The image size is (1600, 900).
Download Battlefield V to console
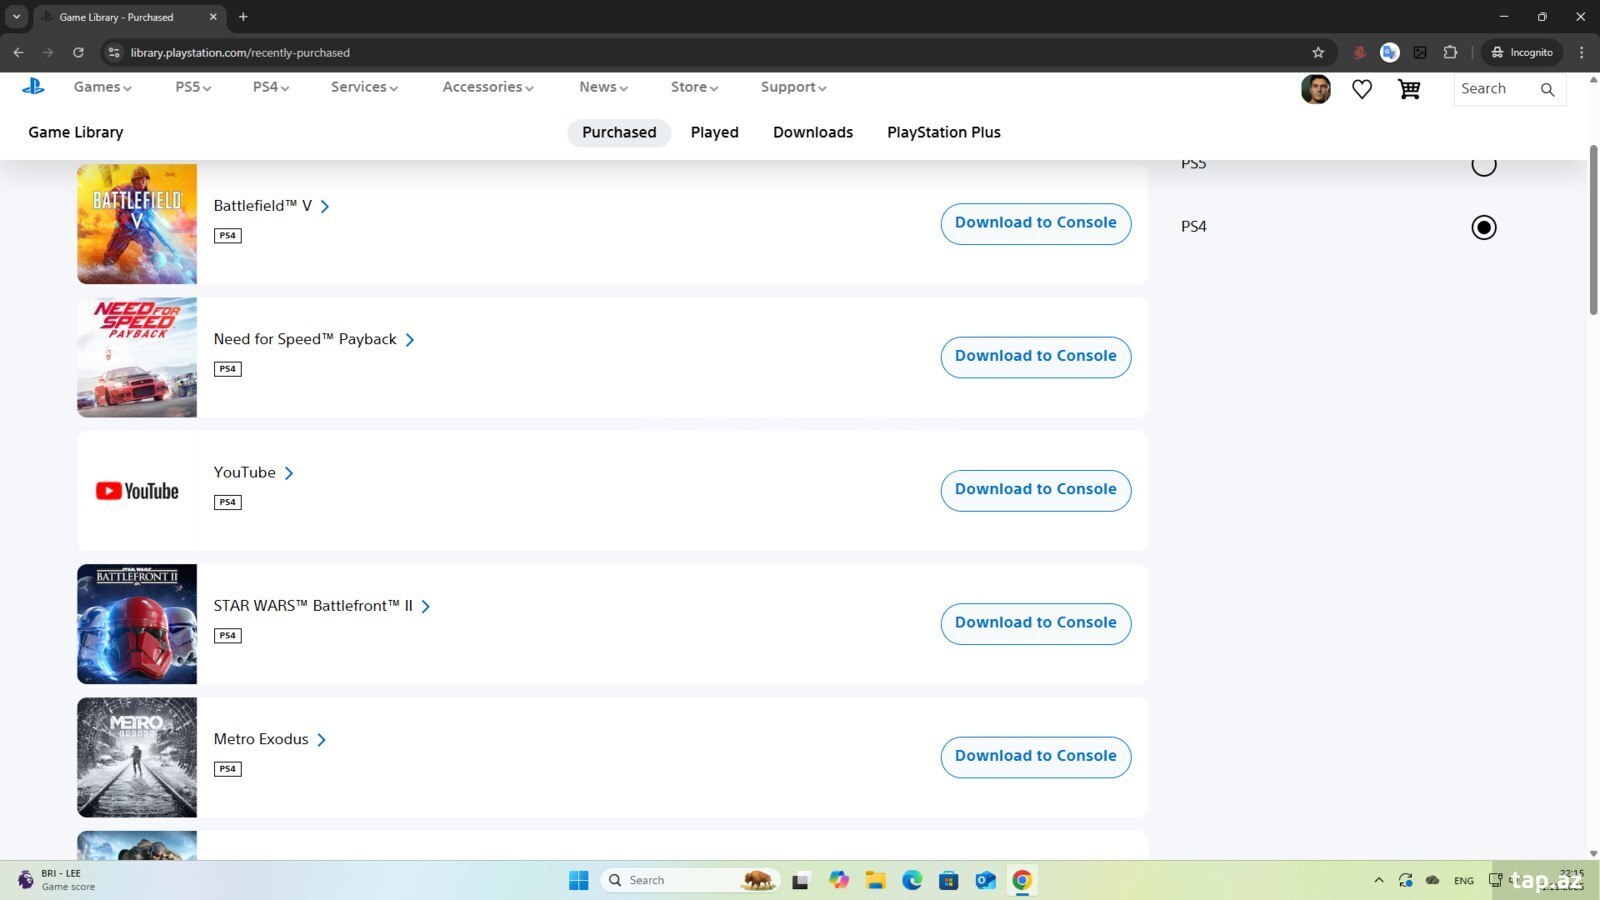click(1036, 223)
